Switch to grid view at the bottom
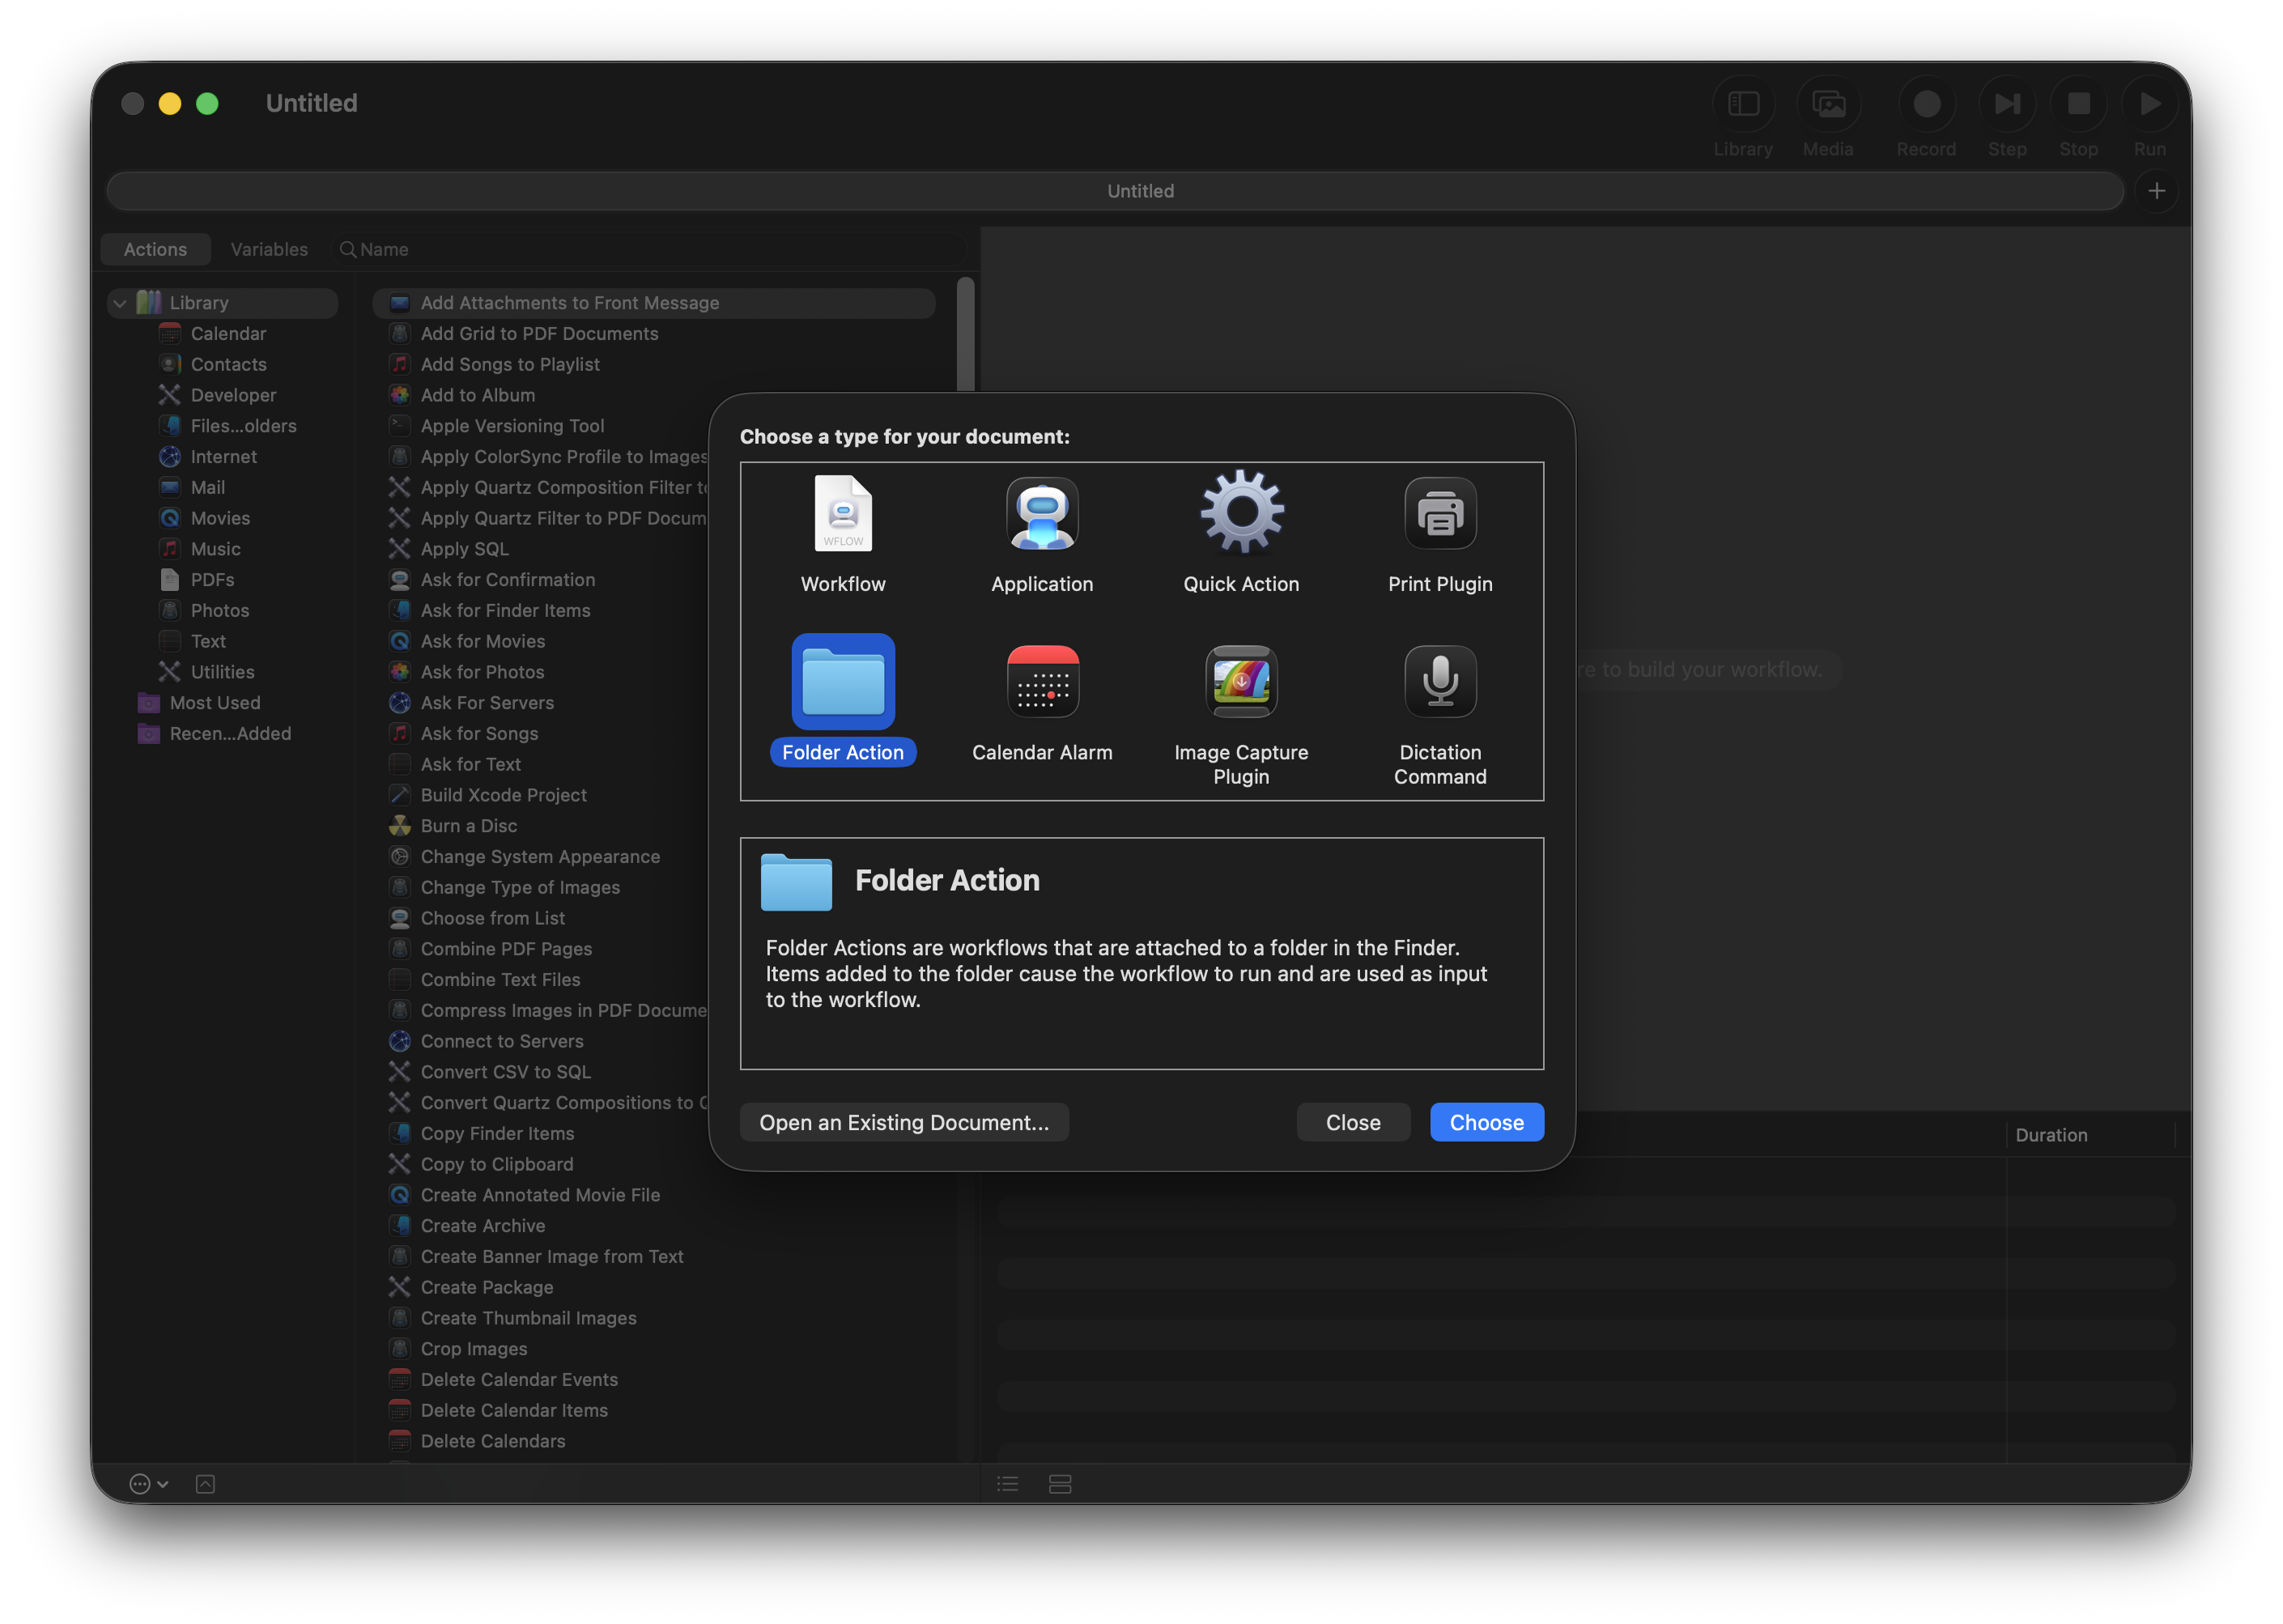 pos(1059,1484)
